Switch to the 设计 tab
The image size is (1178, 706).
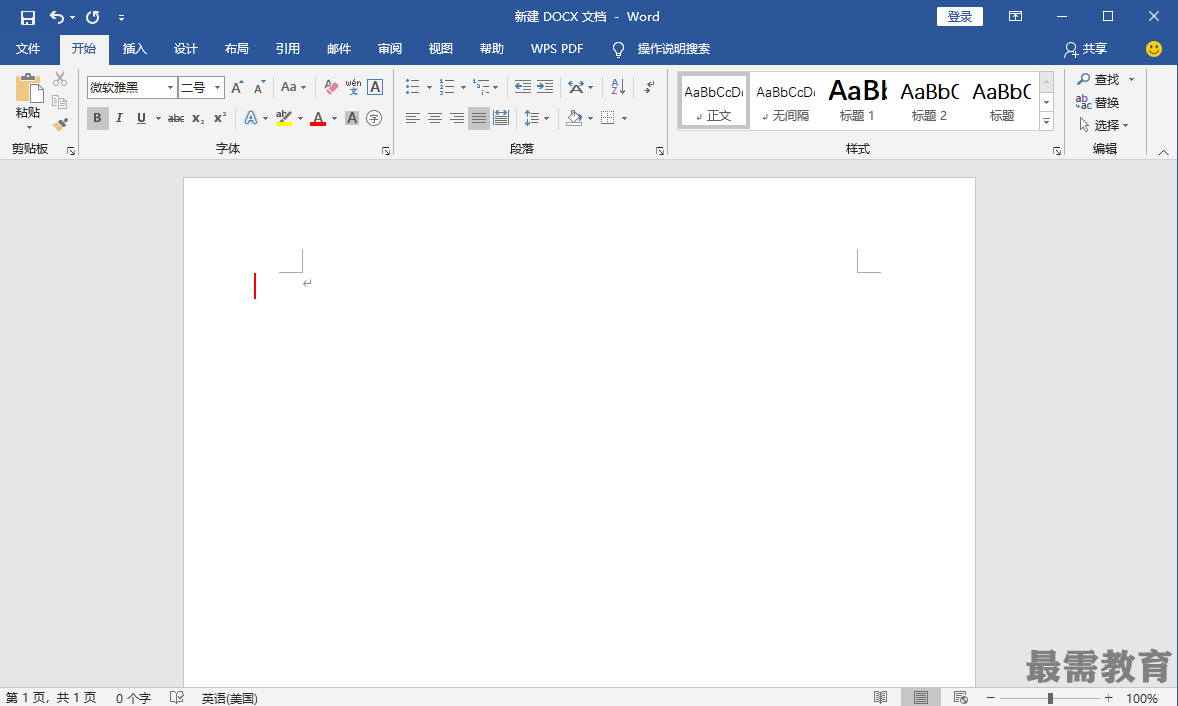coord(186,49)
